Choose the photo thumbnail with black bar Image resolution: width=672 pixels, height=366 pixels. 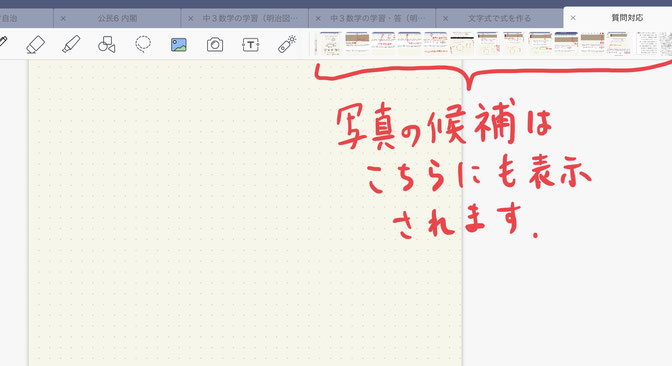[x=462, y=44]
